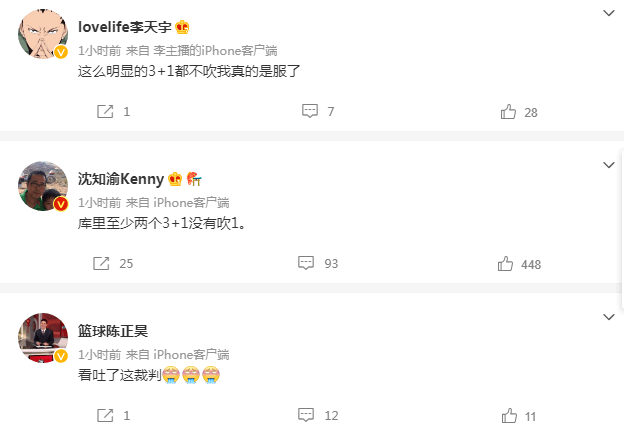Expand options chevron on 沈知渝Kenny's post
Image resolution: width=624 pixels, height=433 pixels.
click(608, 165)
